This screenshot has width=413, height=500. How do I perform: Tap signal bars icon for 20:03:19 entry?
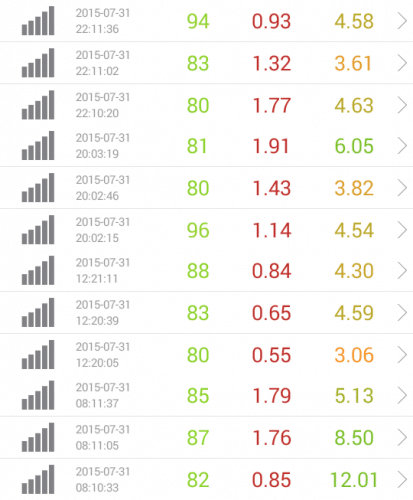click(x=38, y=145)
